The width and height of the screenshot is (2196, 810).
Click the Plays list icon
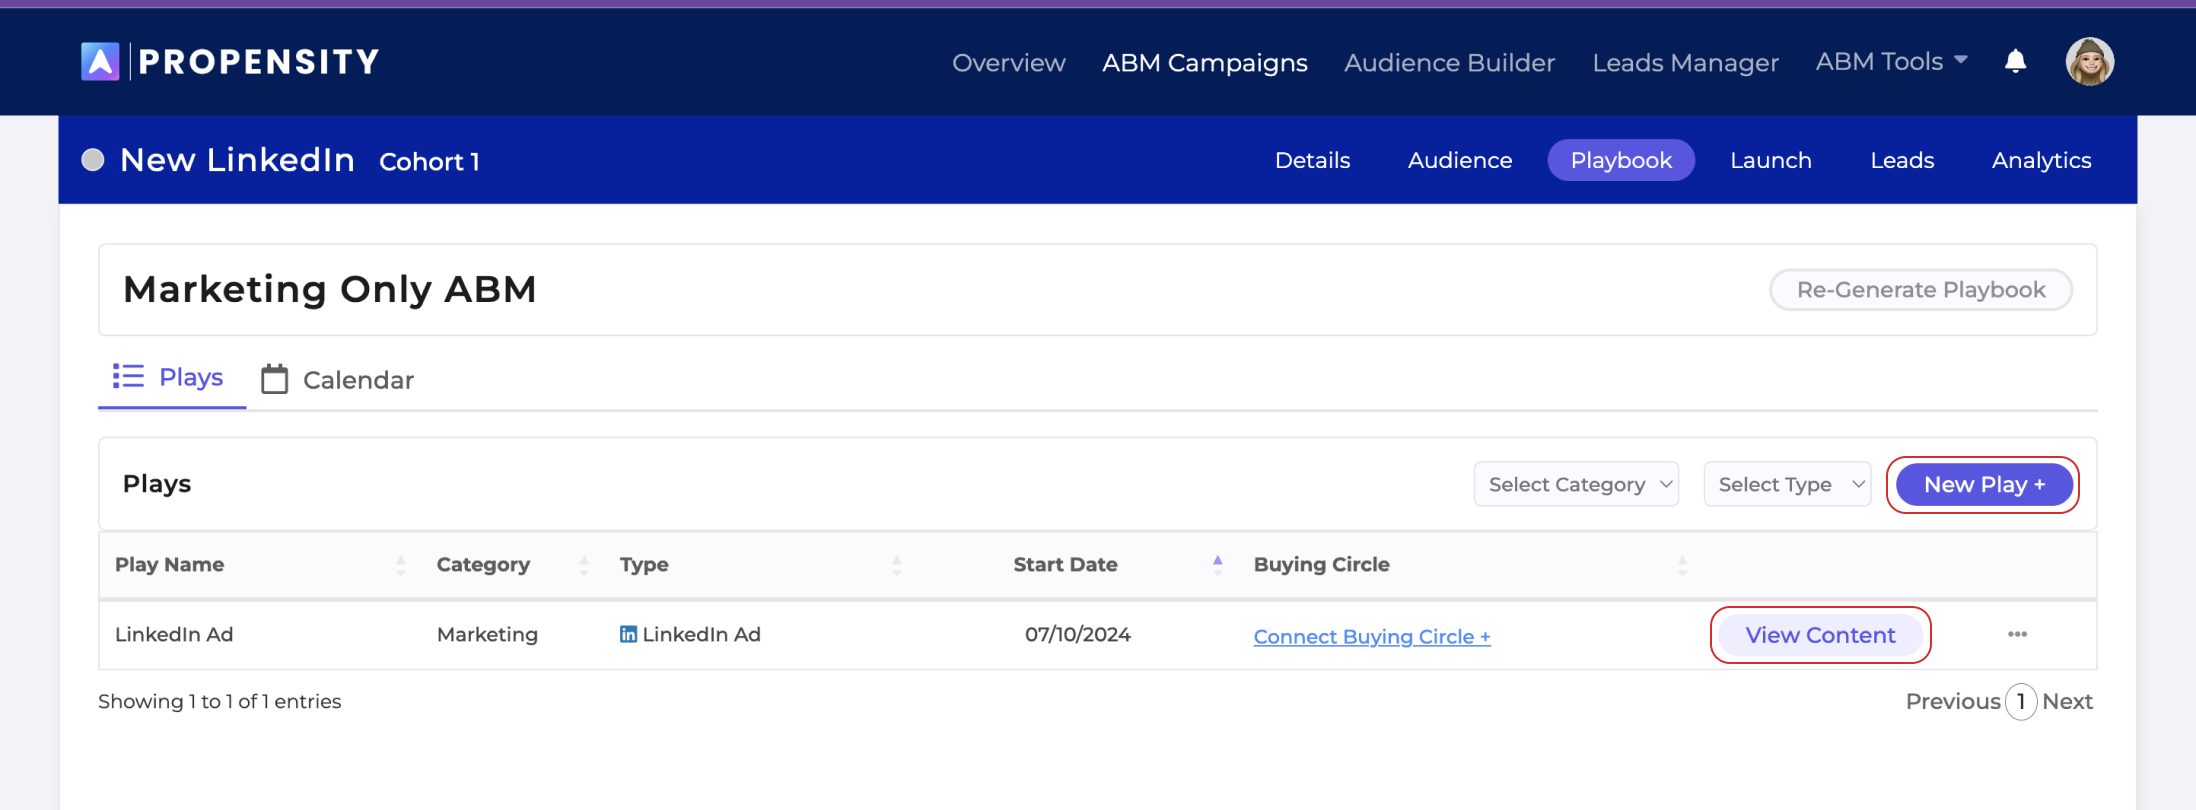tap(128, 376)
